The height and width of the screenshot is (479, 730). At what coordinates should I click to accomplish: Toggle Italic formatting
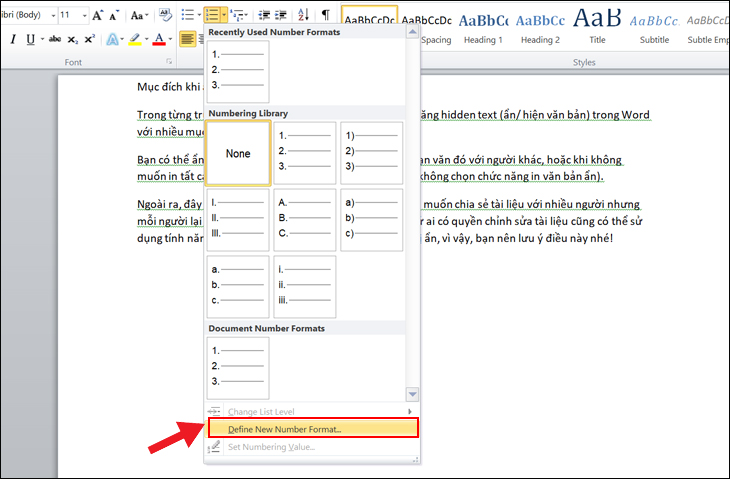[13, 40]
